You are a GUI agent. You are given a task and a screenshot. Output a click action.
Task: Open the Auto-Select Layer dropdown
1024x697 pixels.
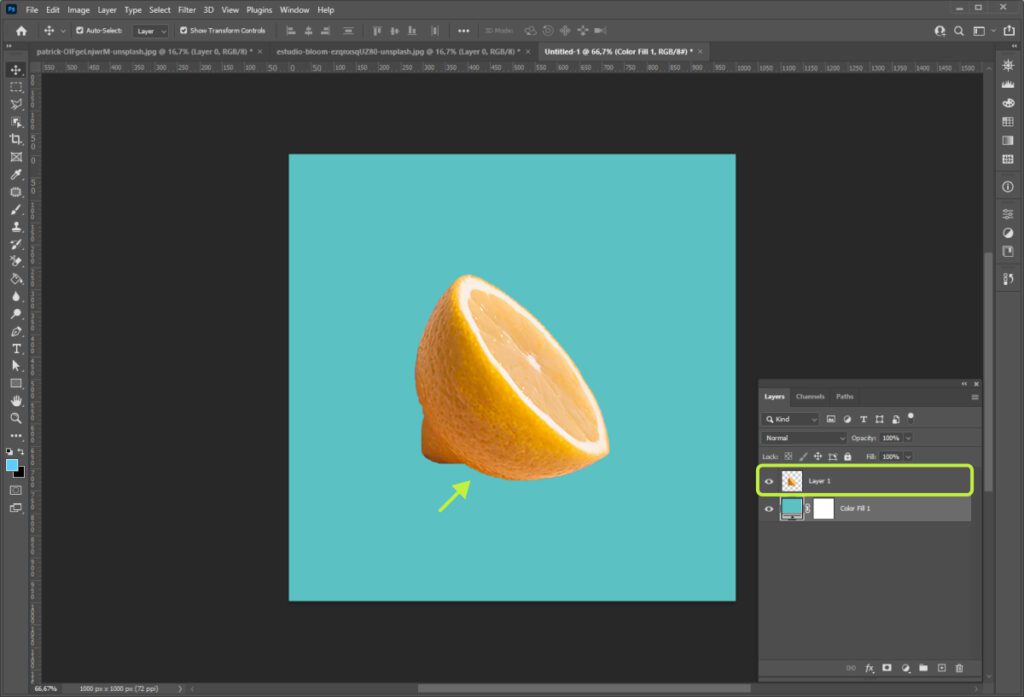[150, 31]
